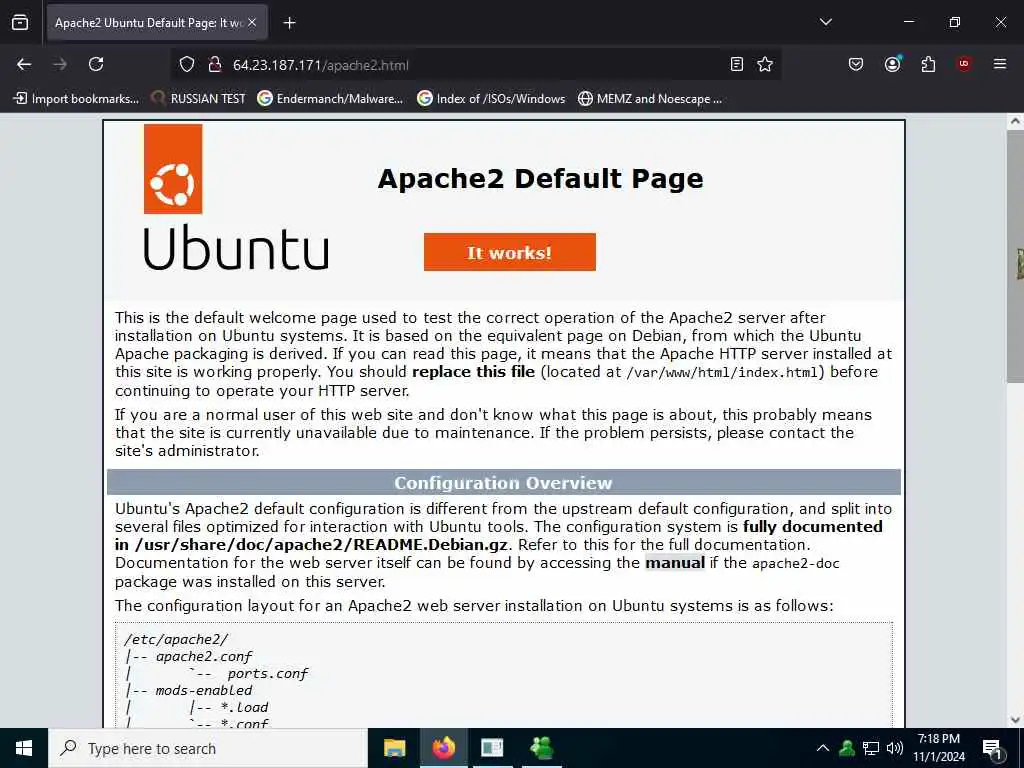The width and height of the screenshot is (1024, 768).
Task: Open Firefox application hamburger menu
Action: [999, 64]
